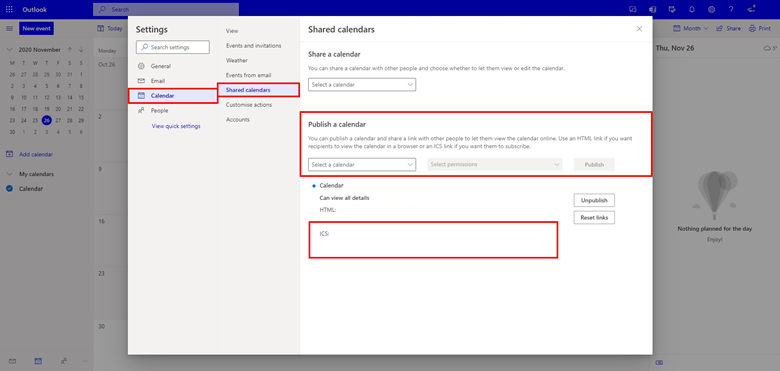The width and height of the screenshot is (780, 371).
Task: Click the Reset links button
Action: coord(594,217)
